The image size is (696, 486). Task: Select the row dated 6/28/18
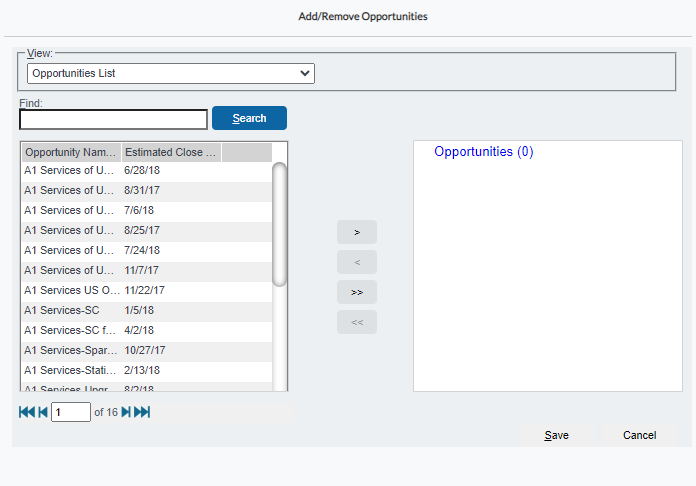coord(146,170)
